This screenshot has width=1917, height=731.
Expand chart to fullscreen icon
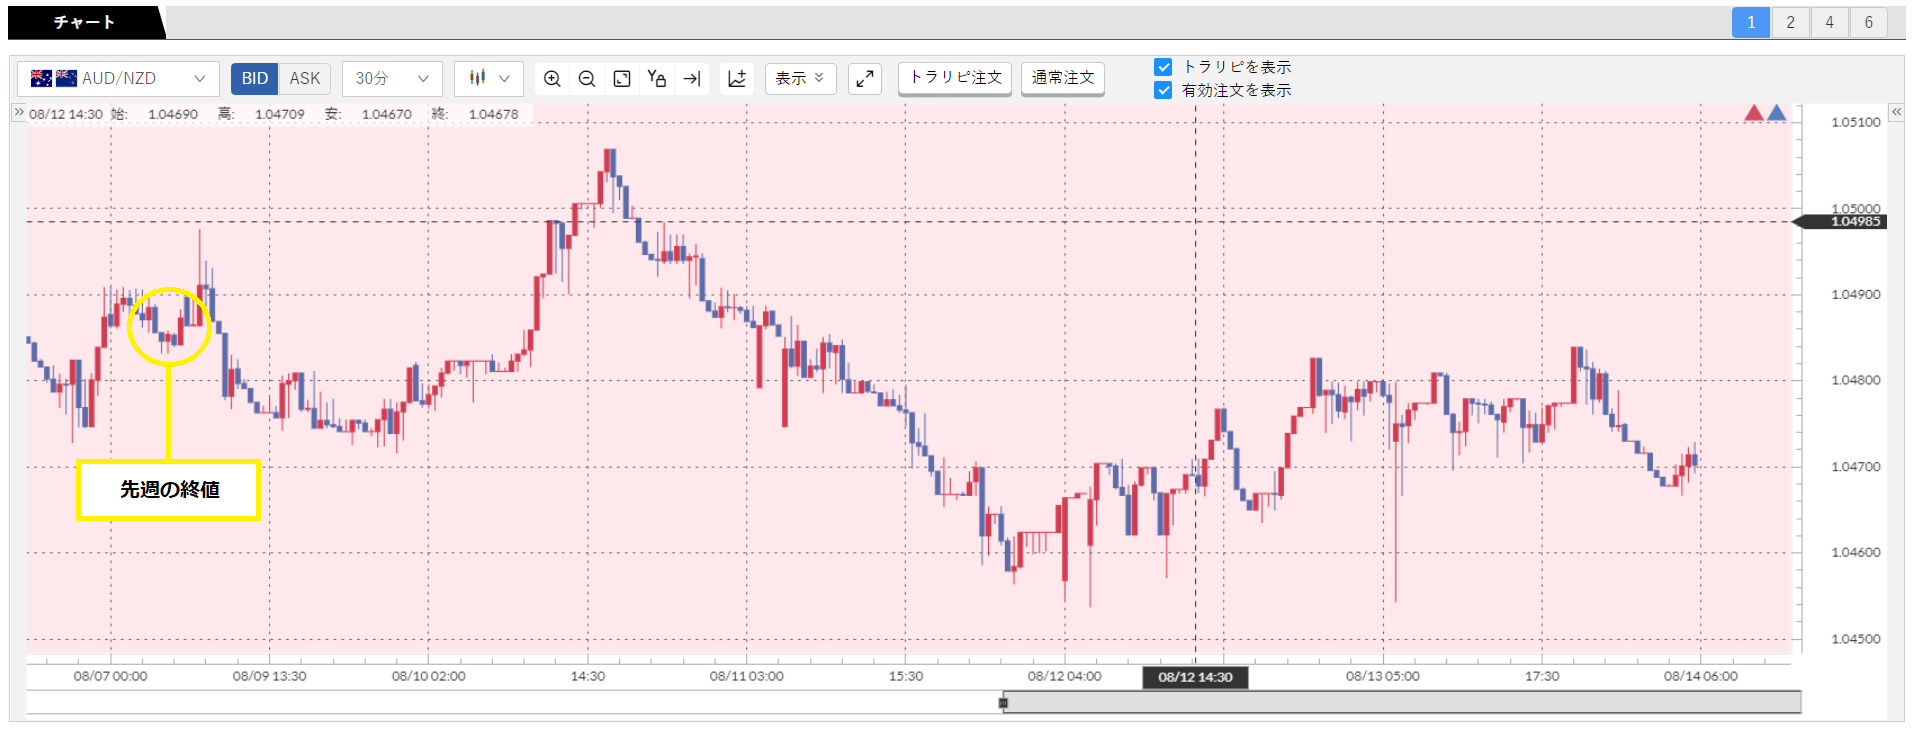click(865, 78)
